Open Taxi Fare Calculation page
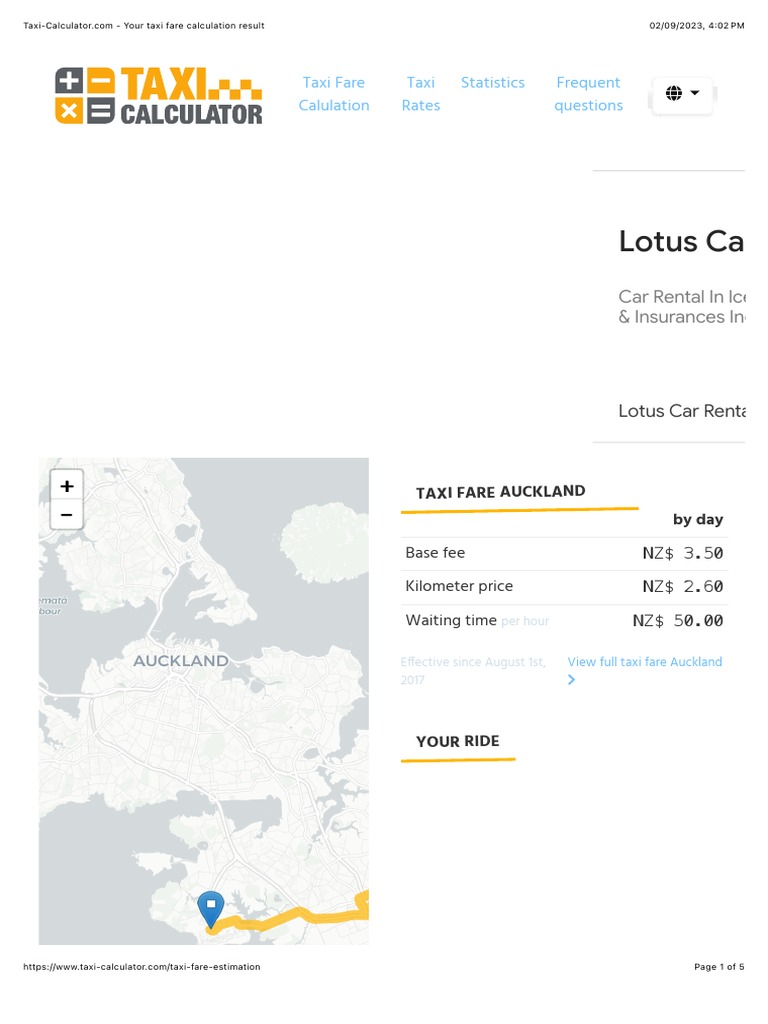The image size is (768, 1024). 334,94
